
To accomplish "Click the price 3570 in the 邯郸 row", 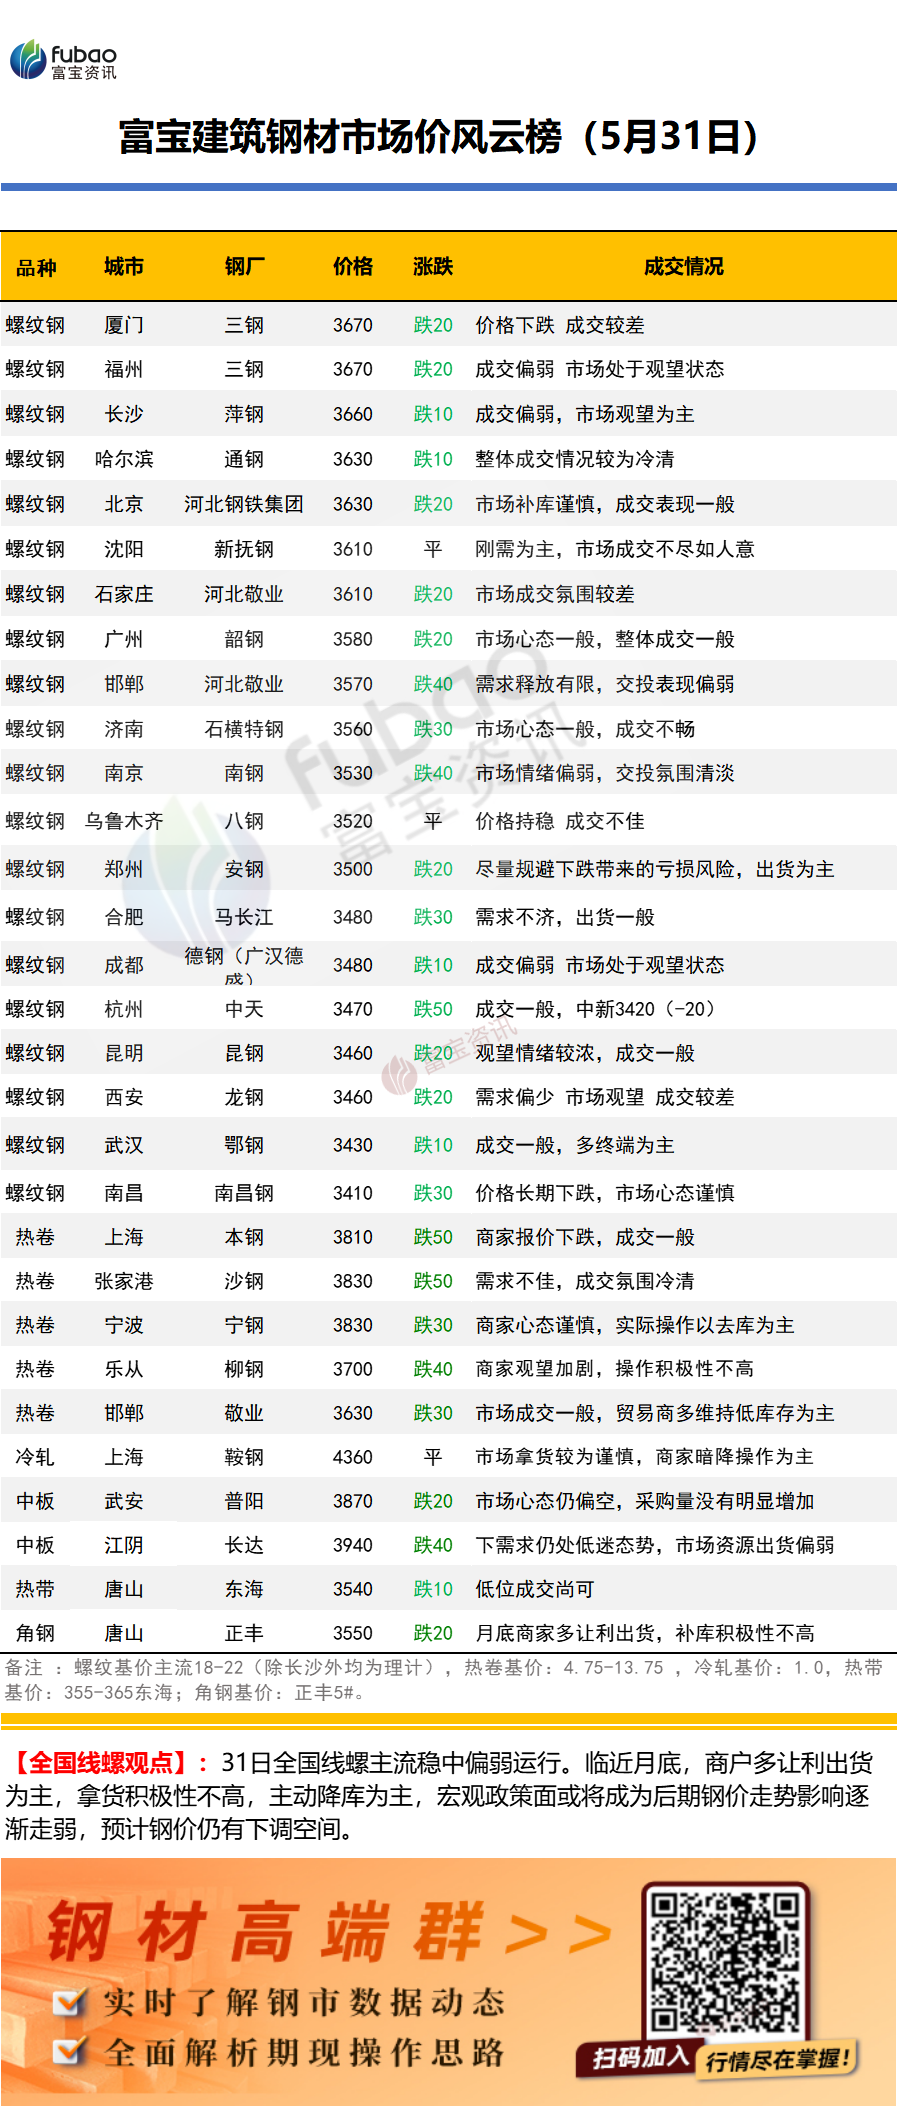I will pos(353,684).
